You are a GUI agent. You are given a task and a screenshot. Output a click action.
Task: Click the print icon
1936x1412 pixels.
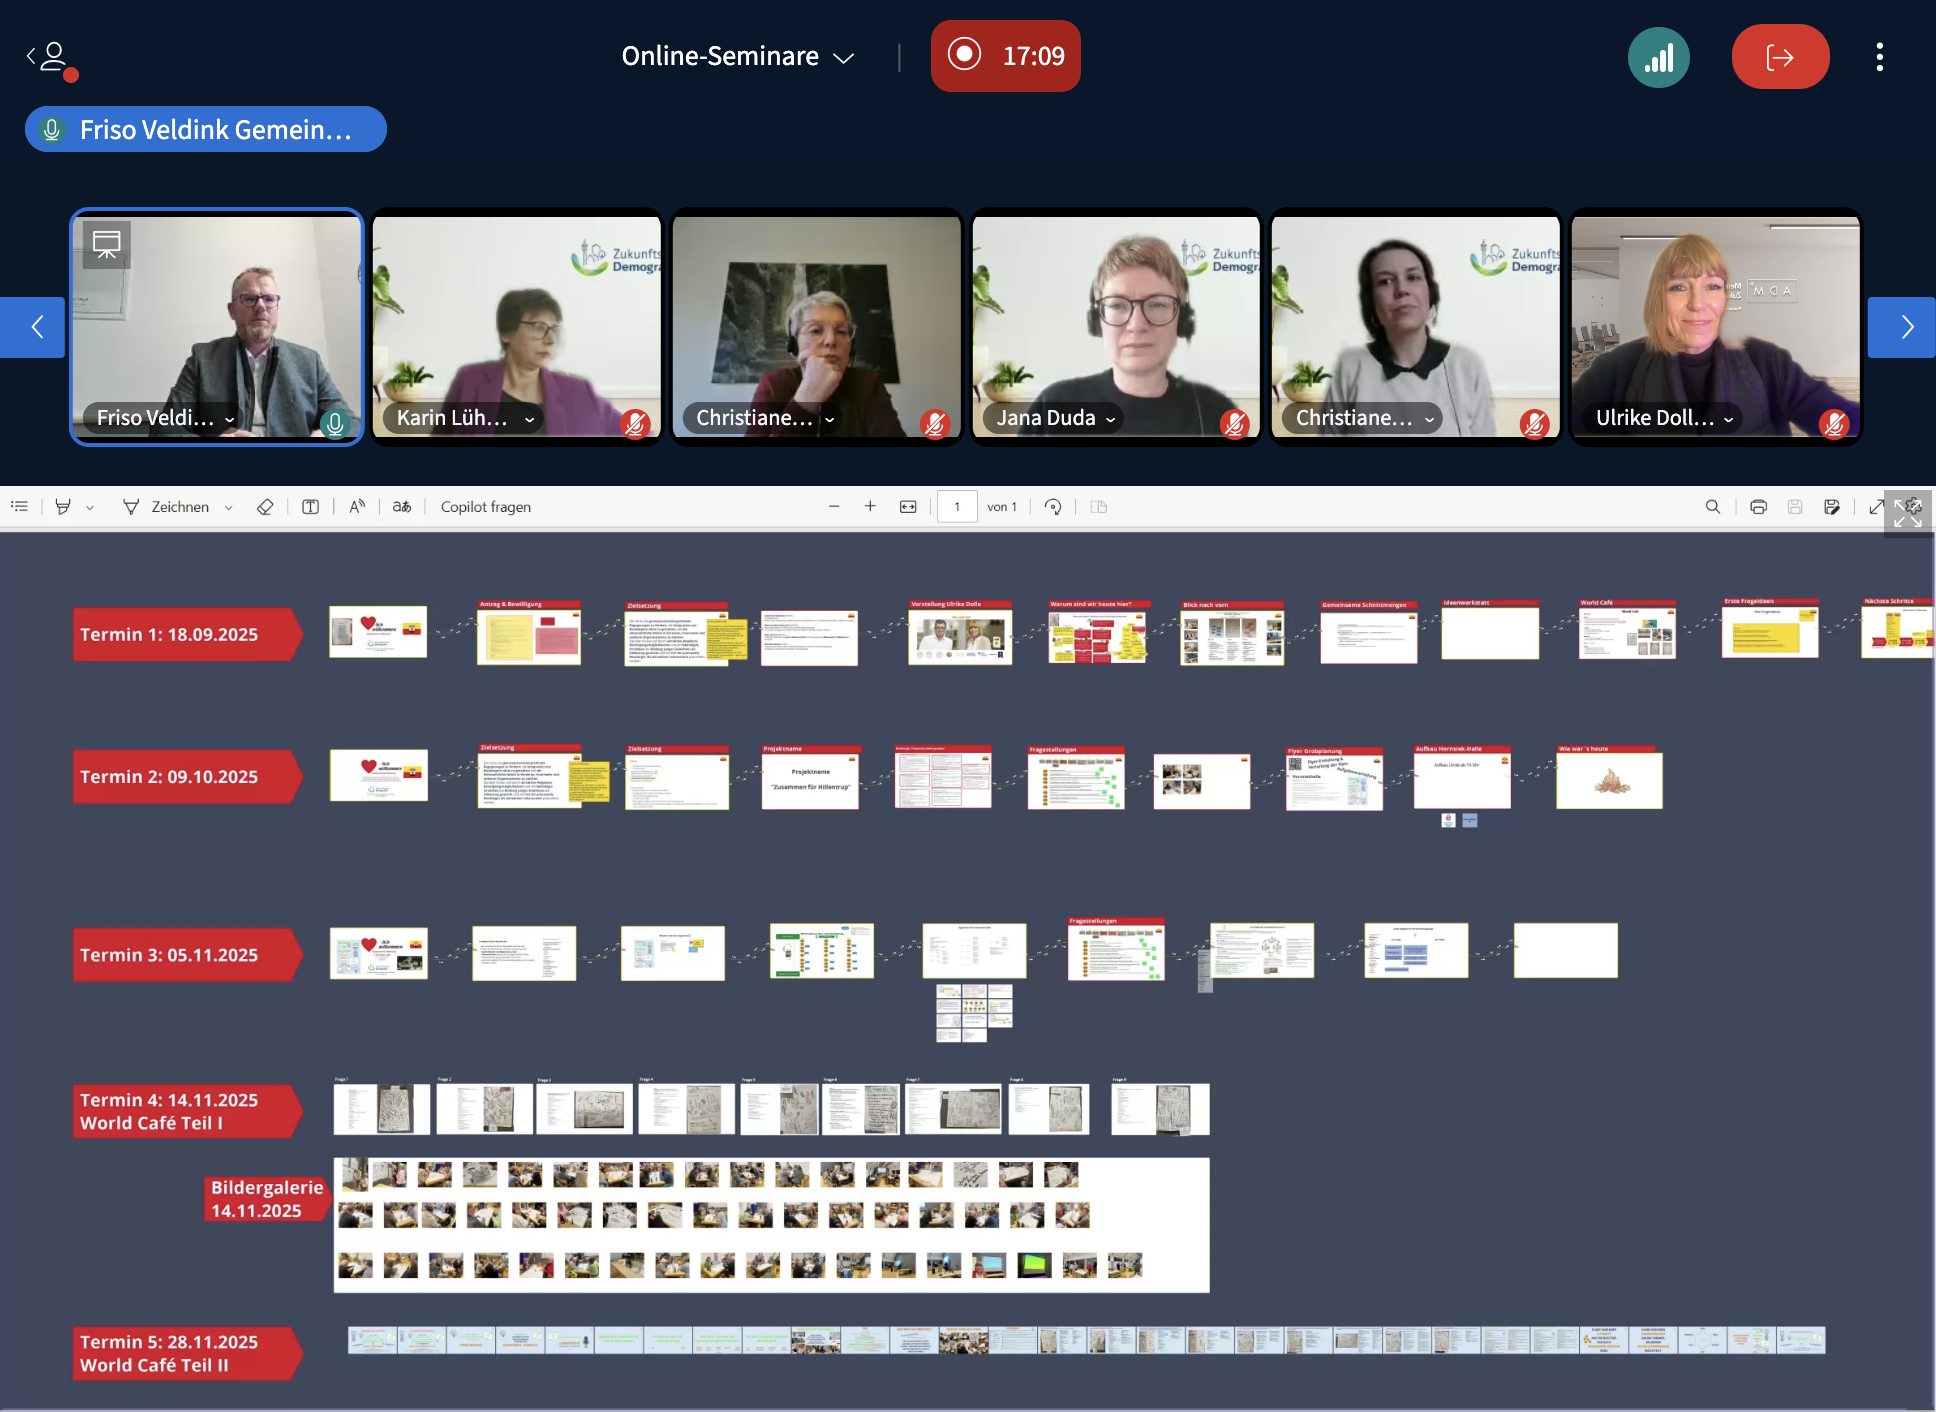point(1758,507)
